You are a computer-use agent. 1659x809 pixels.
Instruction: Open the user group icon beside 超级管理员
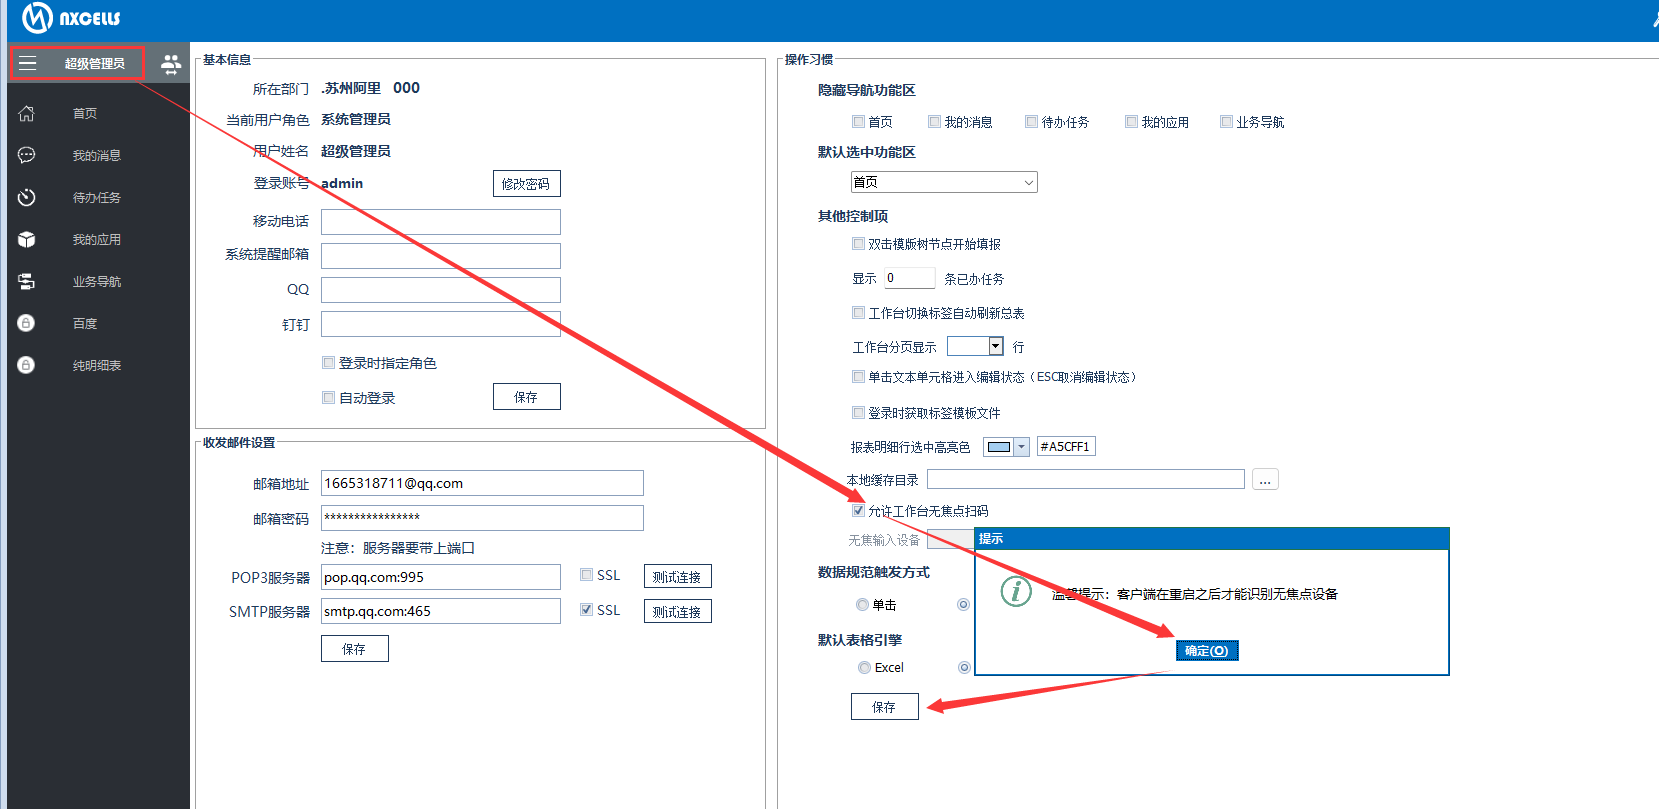171,65
